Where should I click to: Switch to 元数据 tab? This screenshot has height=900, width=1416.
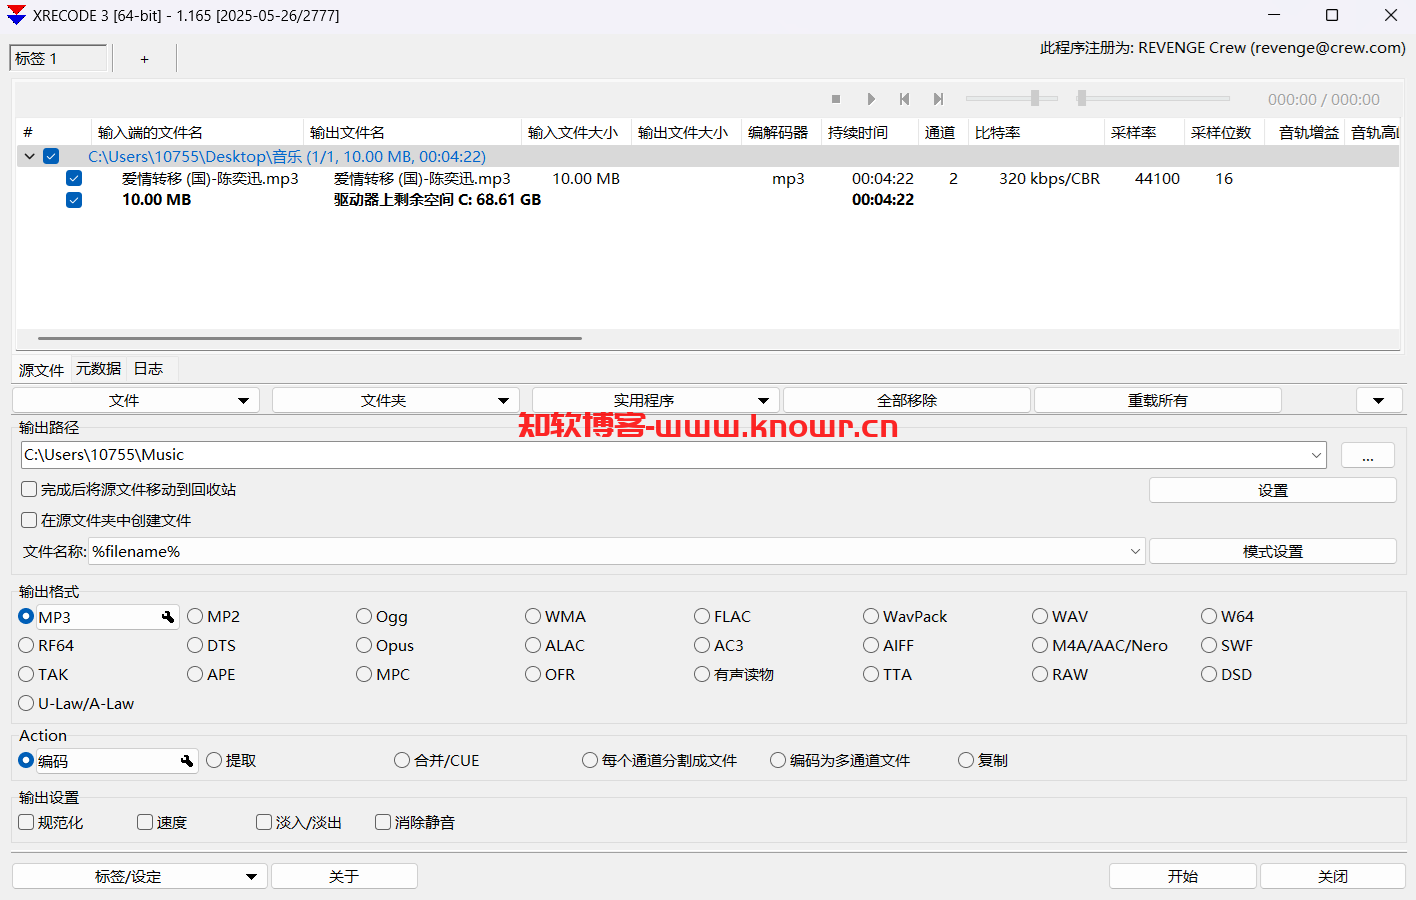click(x=98, y=369)
